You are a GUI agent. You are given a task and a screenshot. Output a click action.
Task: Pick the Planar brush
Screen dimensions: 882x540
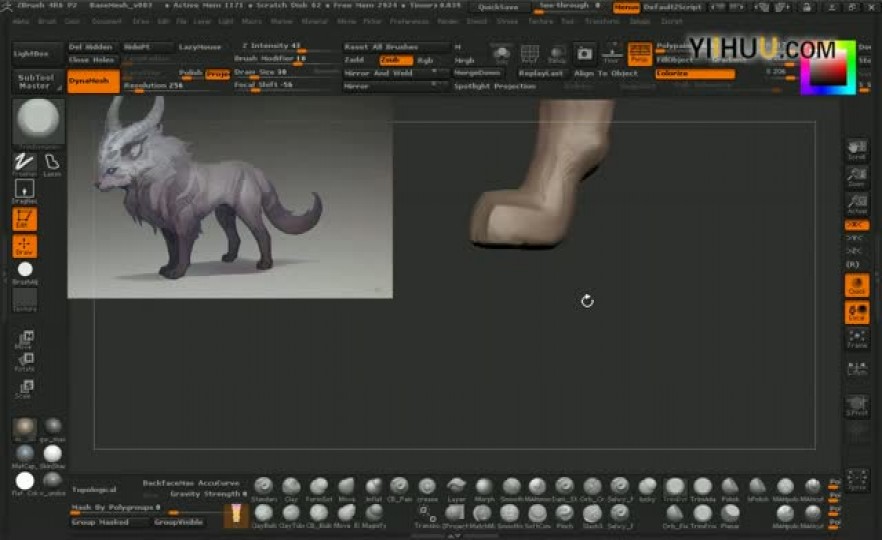(x=730, y=515)
